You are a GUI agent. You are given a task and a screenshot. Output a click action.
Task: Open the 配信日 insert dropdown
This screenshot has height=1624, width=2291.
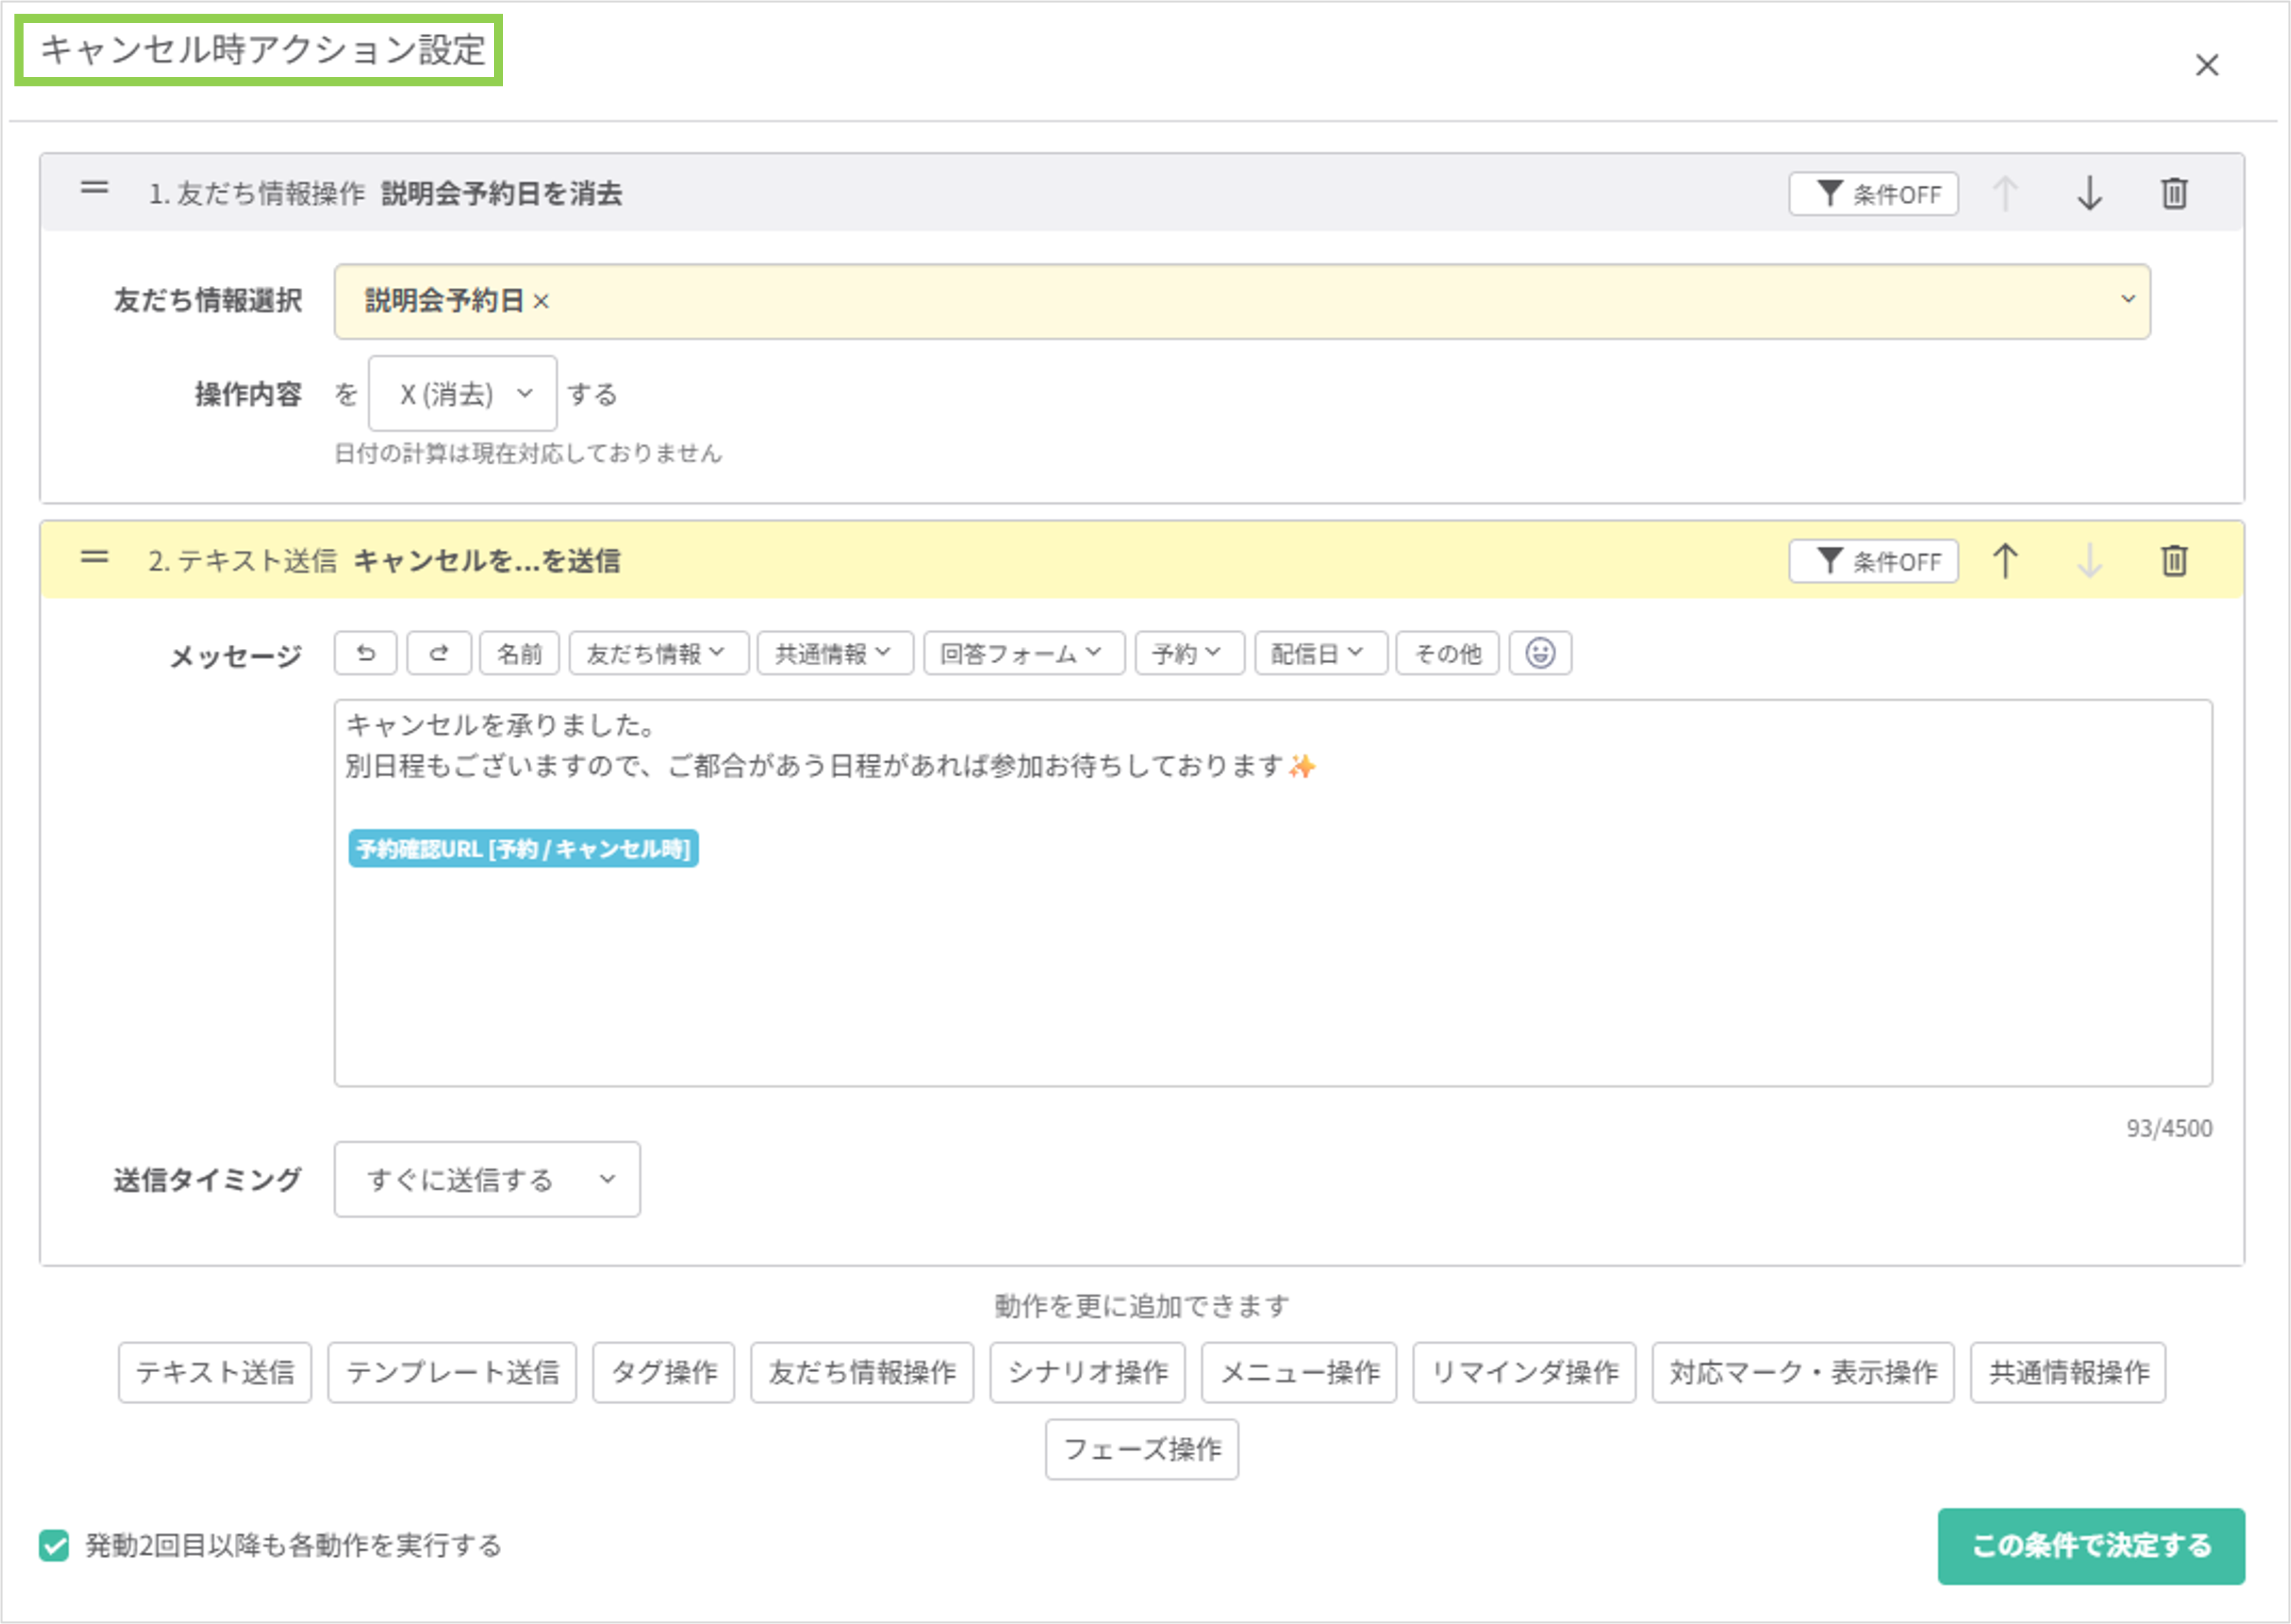pyautogui.click(x=1321, y=653)
